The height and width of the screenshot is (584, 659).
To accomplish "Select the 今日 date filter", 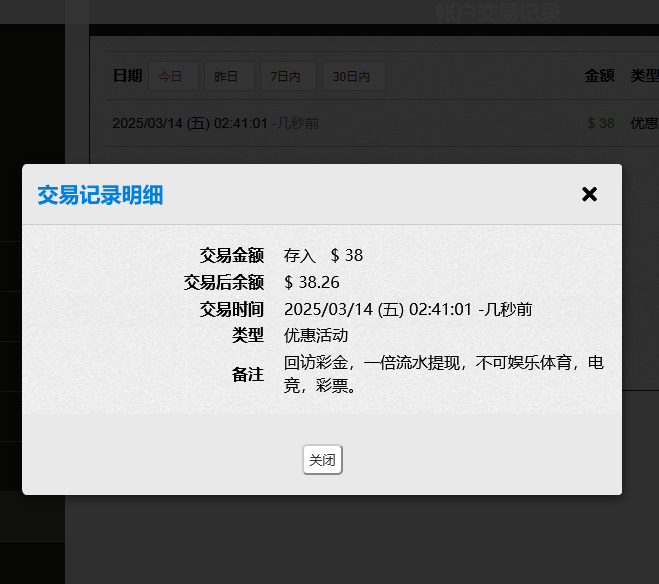I will tap(172, 76).
